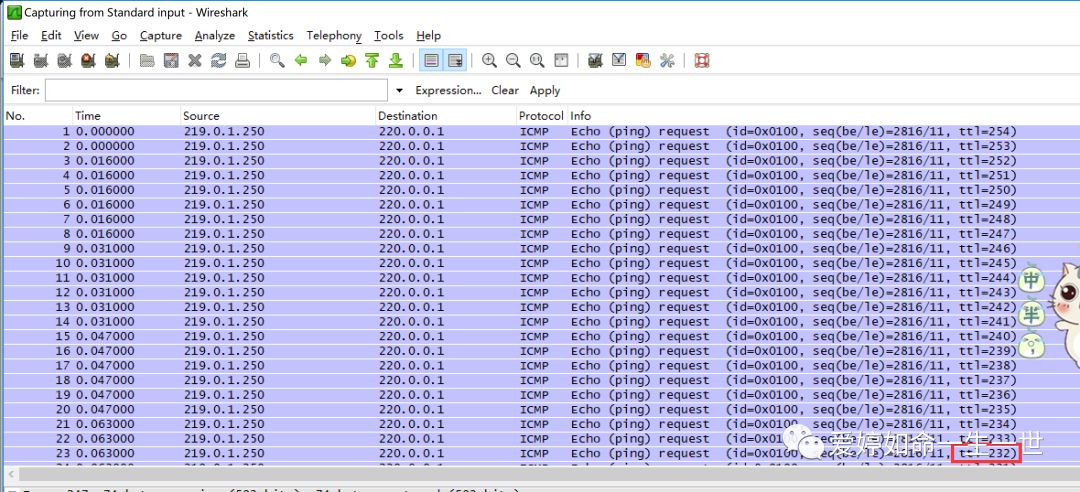
Task: Focus the Filter text field
Action: [216, 90]
